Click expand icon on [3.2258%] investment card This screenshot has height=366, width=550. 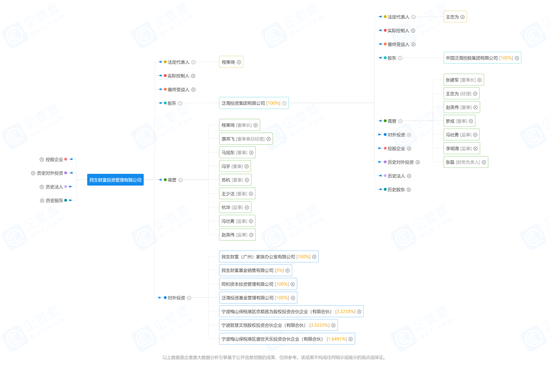[x=359, y=312]
